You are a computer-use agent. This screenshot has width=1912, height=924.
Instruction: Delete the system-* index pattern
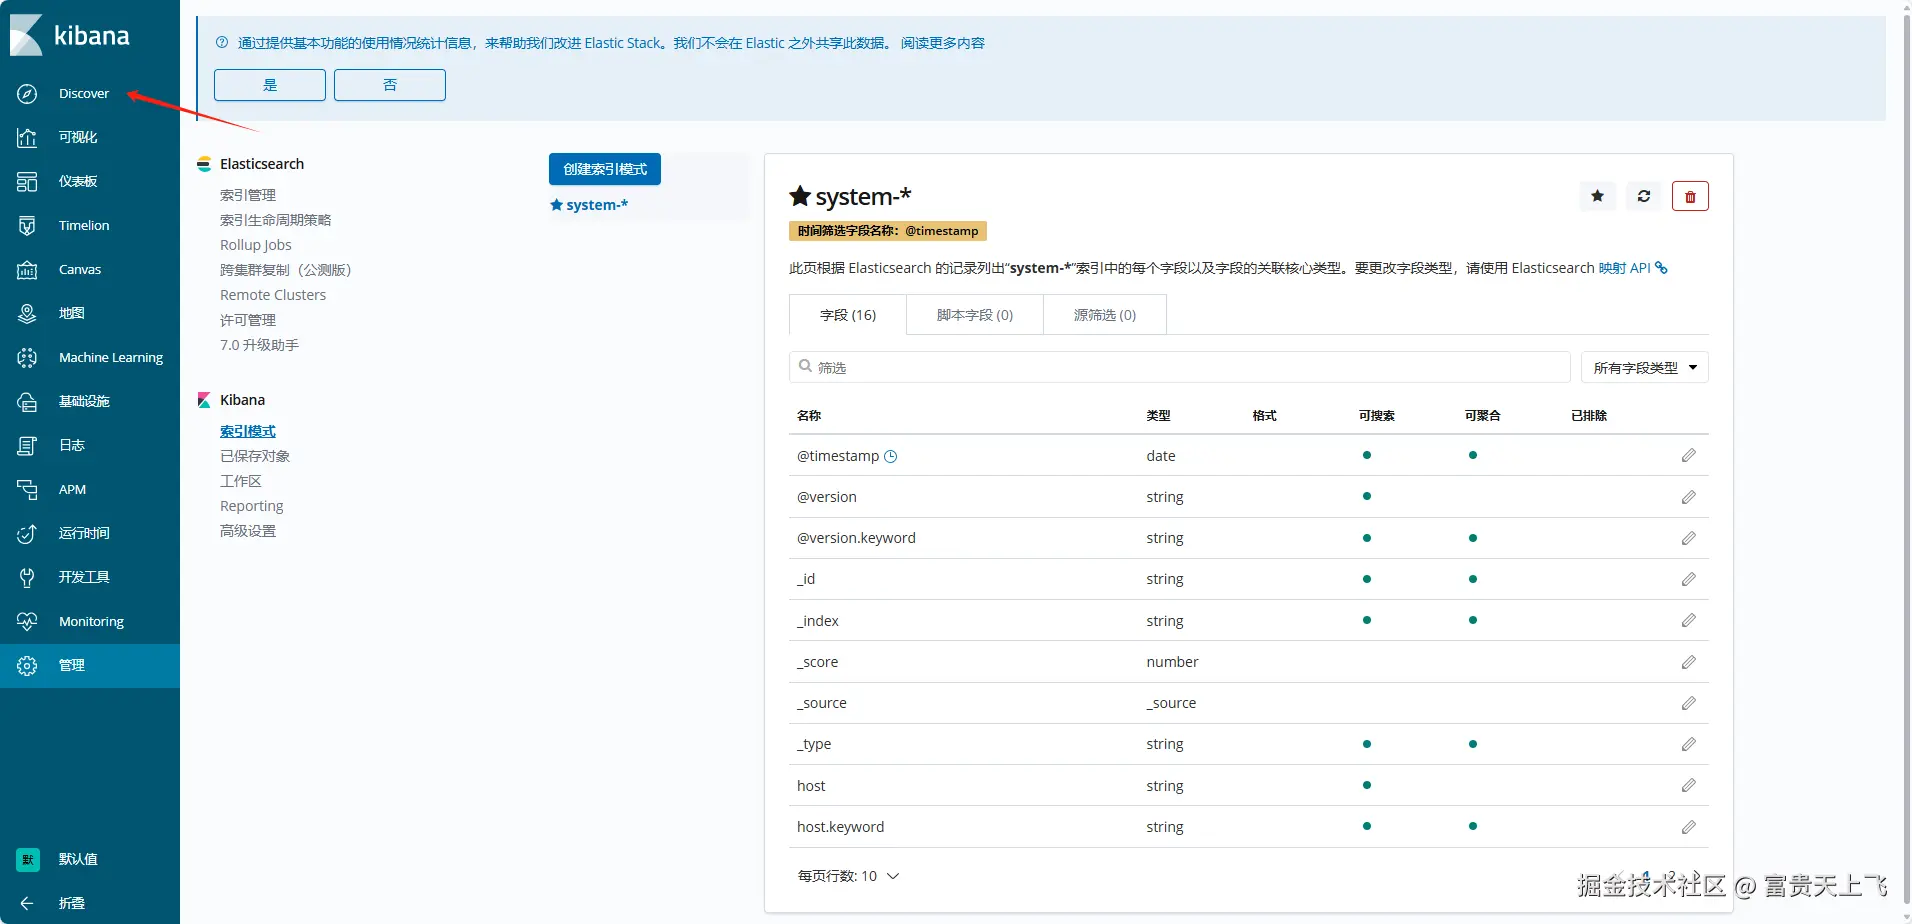(1690, 196)
